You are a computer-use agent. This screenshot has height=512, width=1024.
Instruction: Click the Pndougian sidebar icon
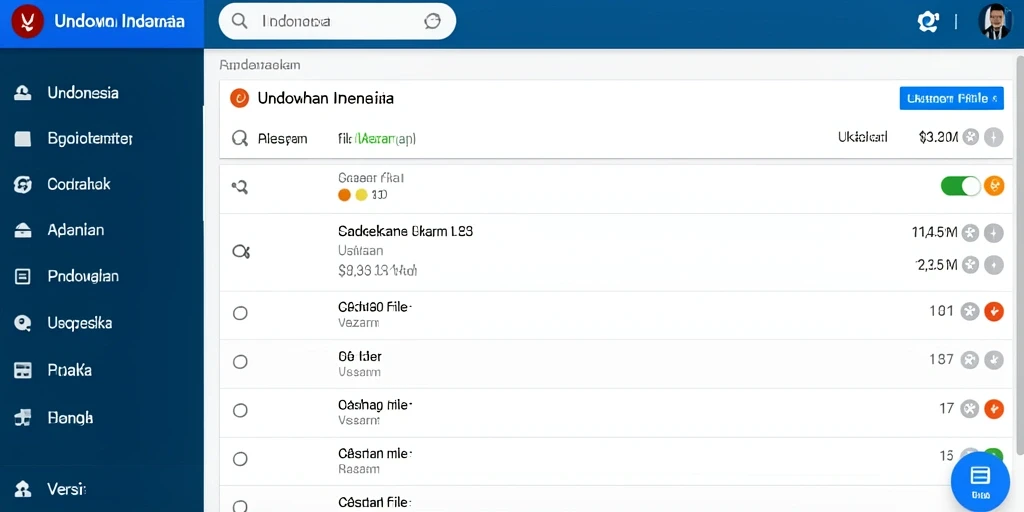(x=23, y=277)
